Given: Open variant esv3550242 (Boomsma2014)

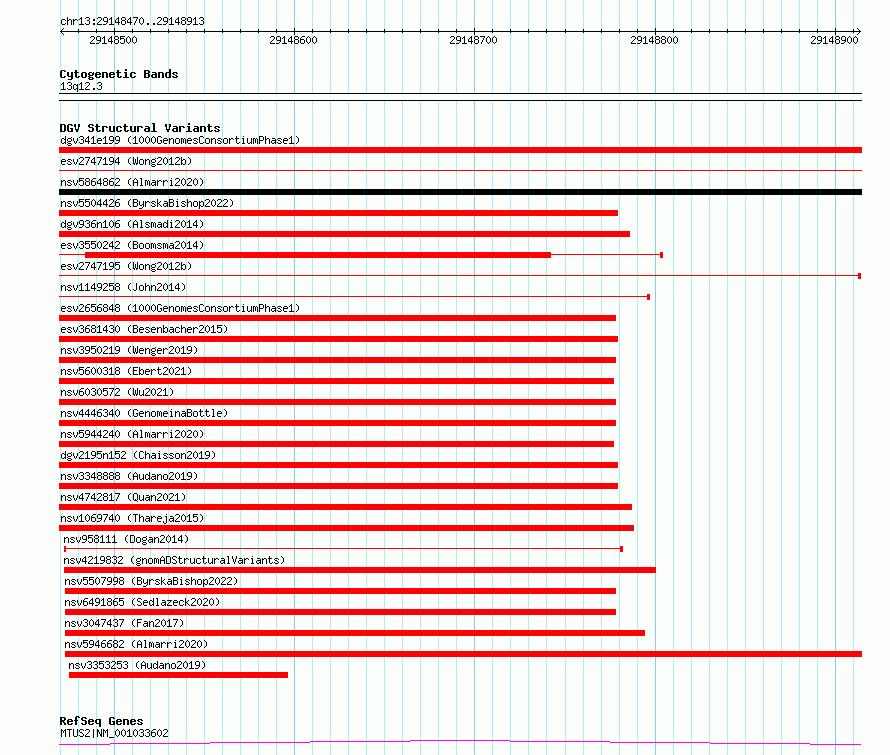Looking at the screenshot, I should (132, 245).
